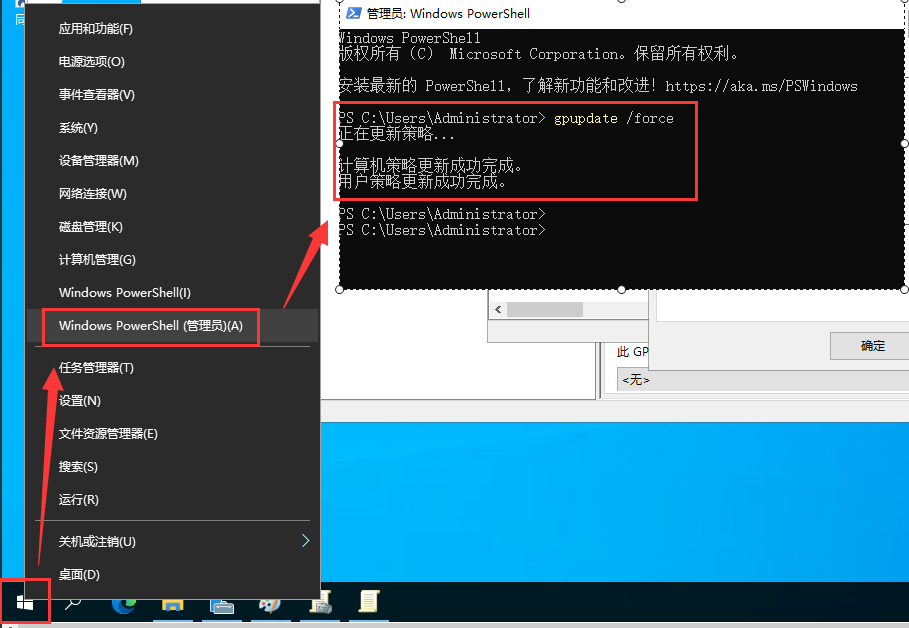Select Windows PowerShell (管理员)(A) menu entry

pos(150,326)
